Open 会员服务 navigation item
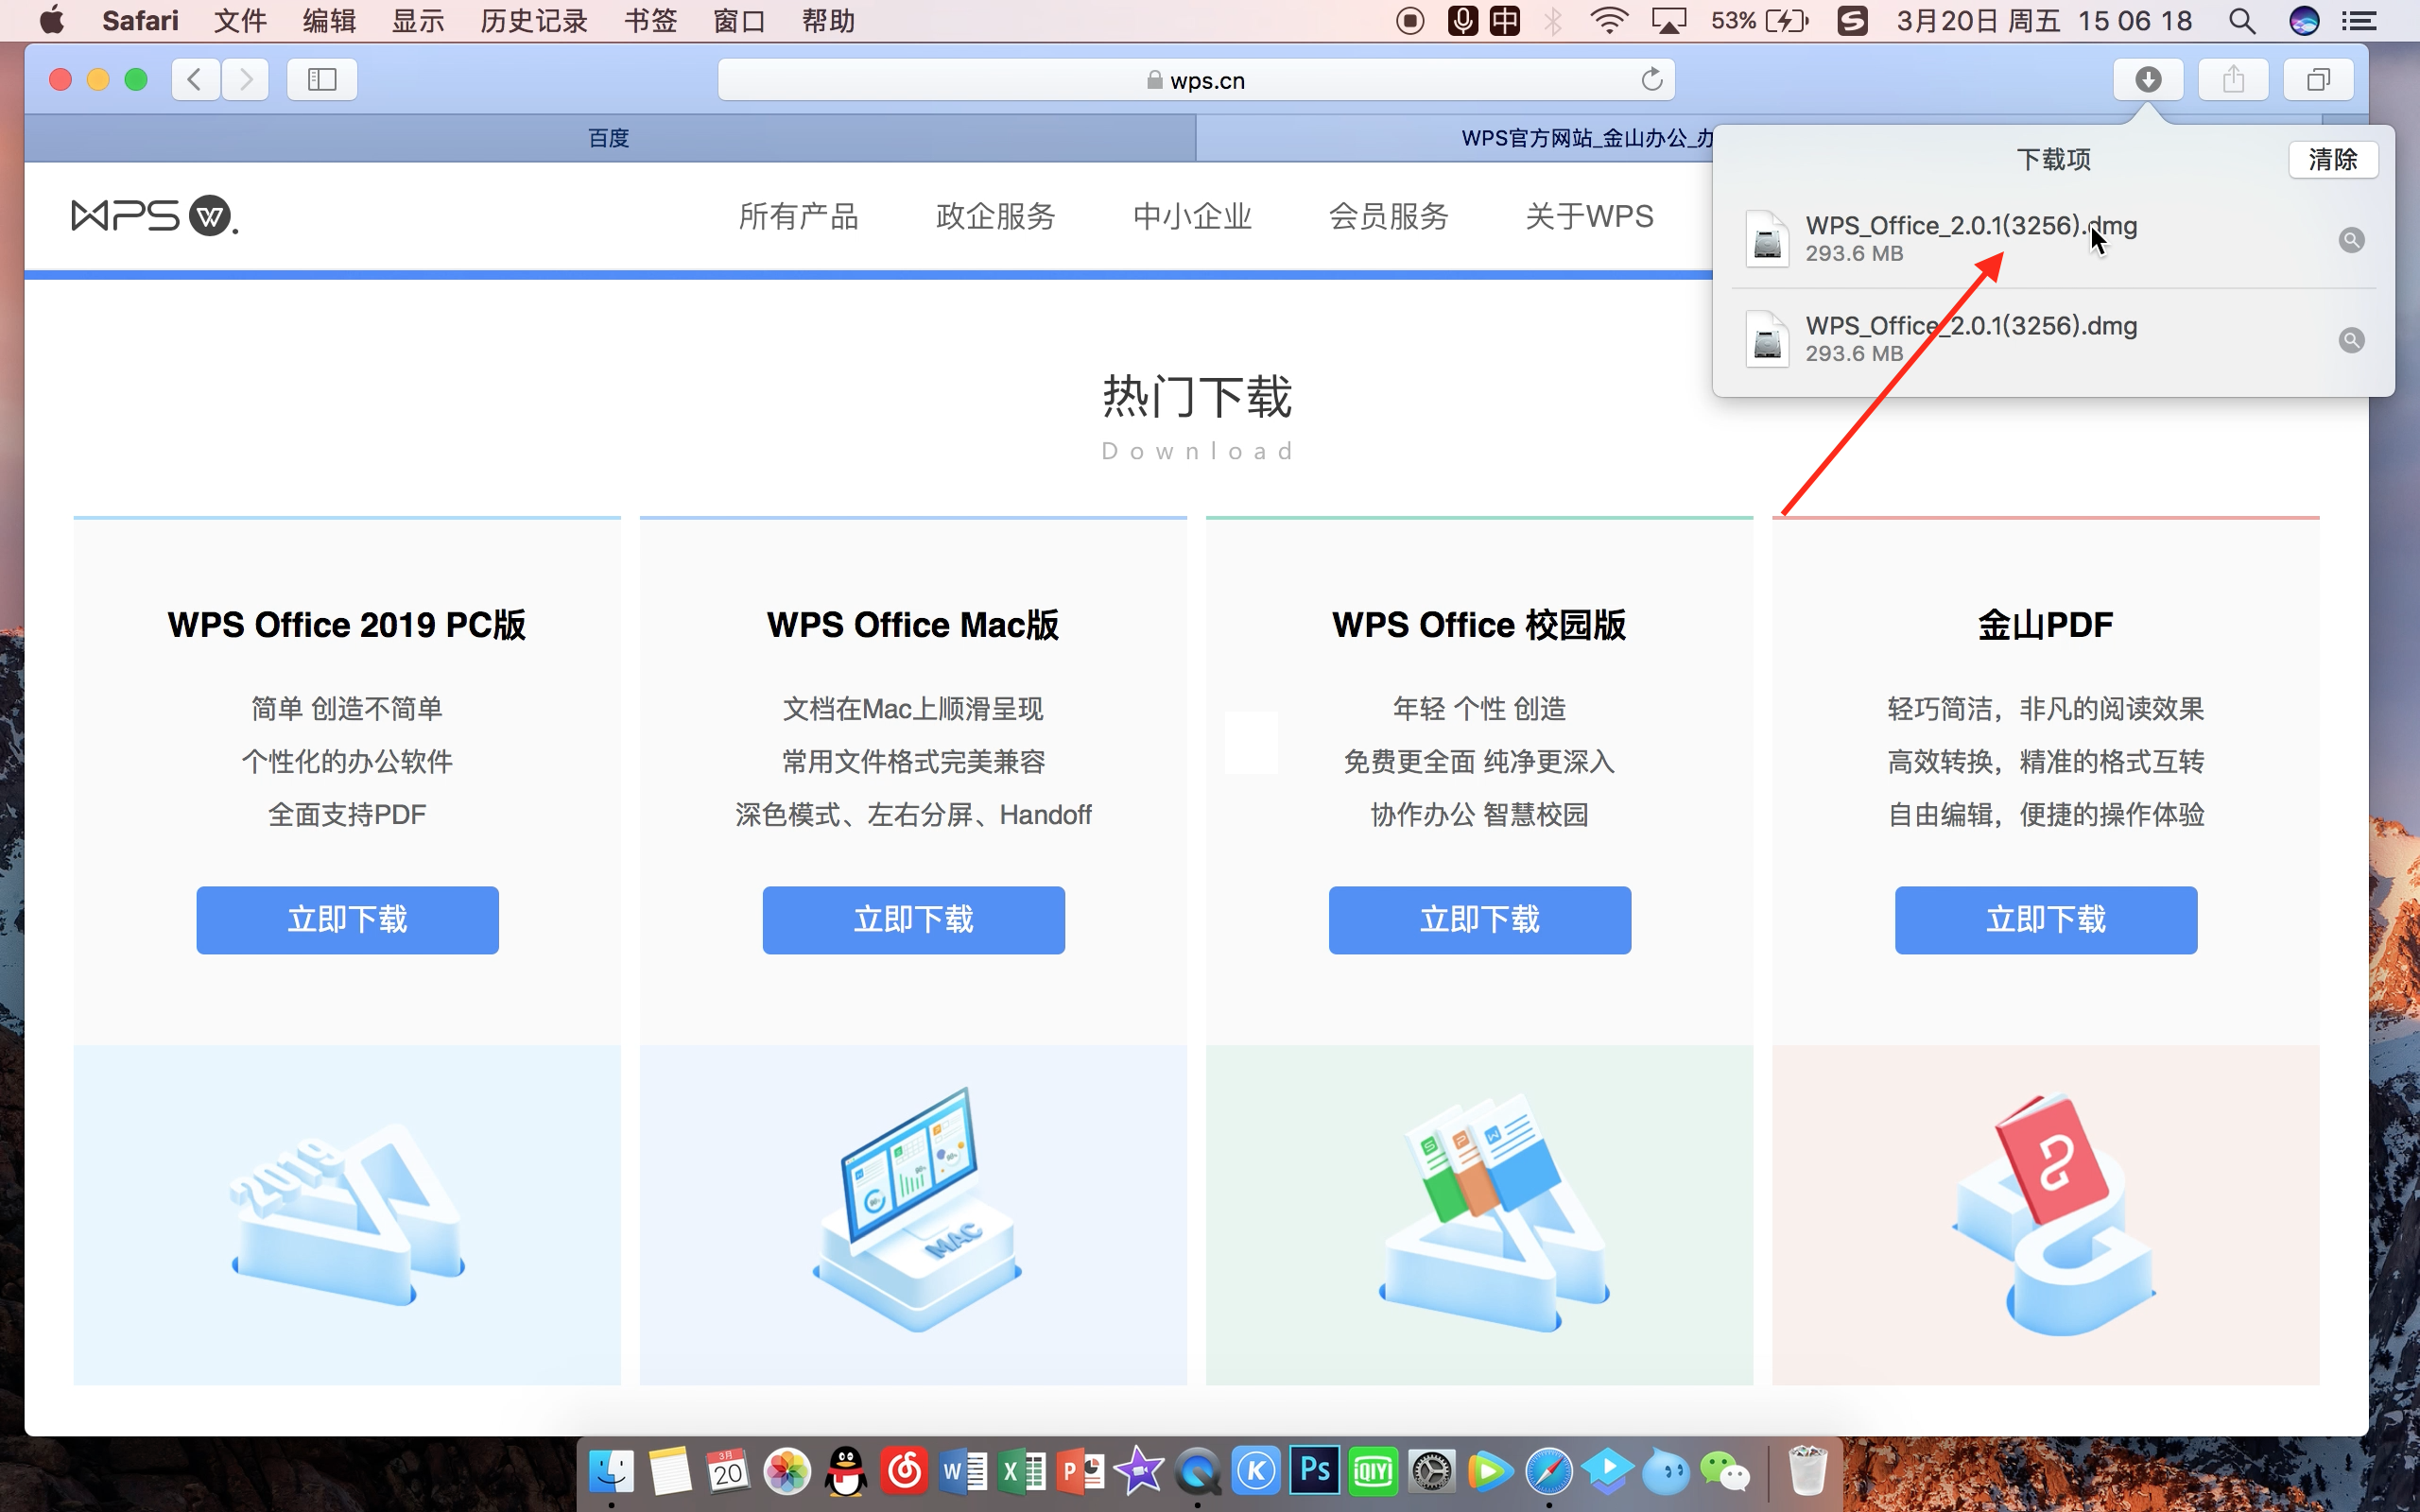Screen dimensions: 2420x1512 point(1389,216)
